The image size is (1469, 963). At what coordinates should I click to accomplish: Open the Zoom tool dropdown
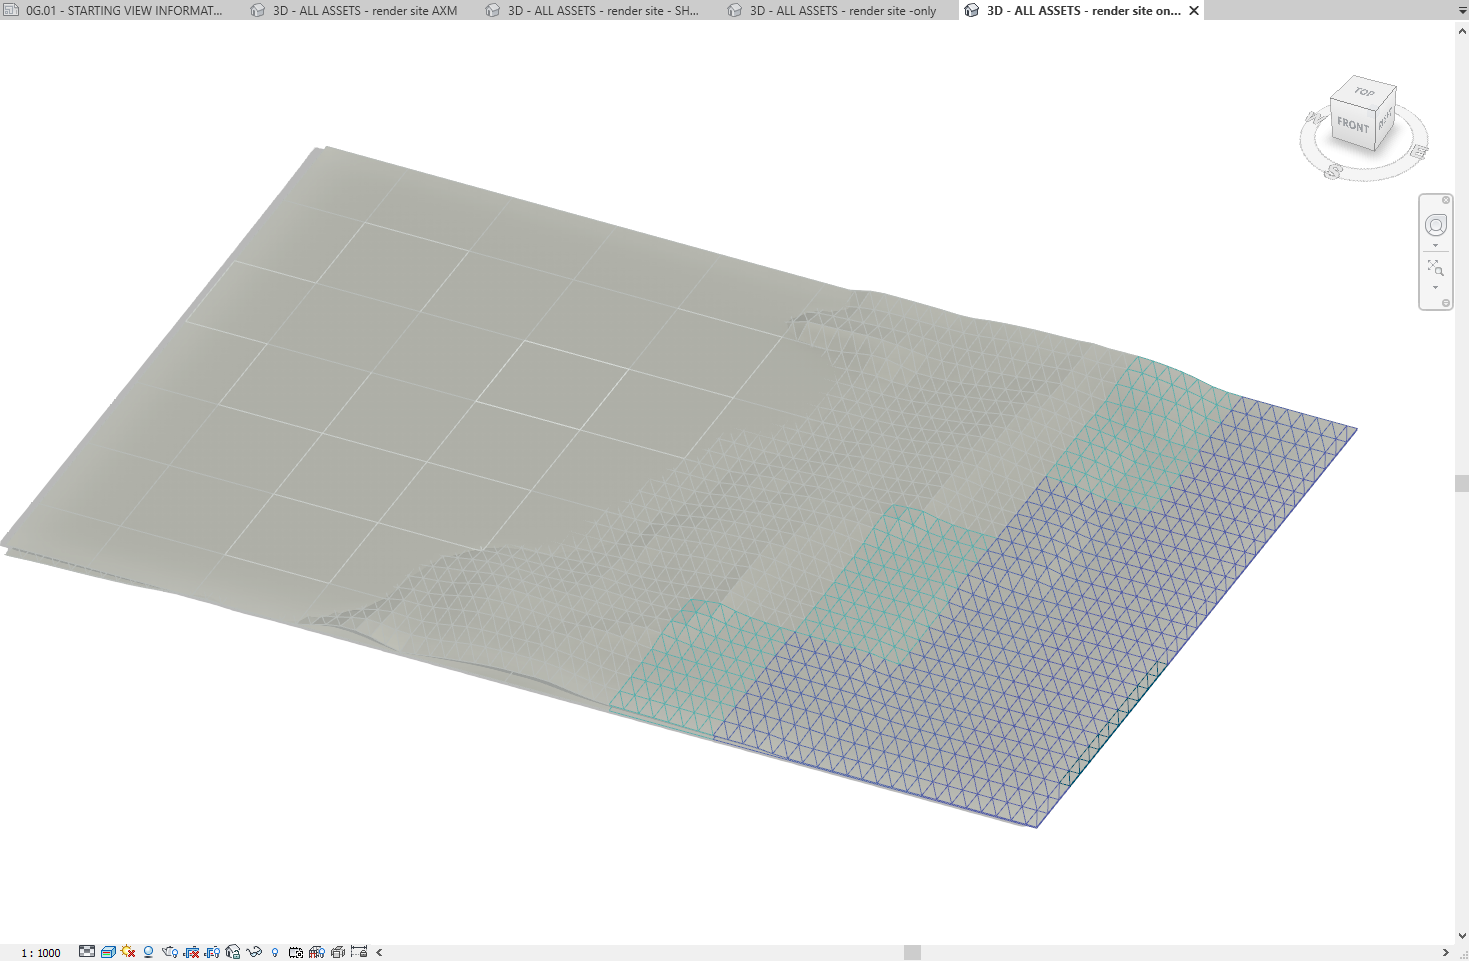click(x=1435, y=288)
